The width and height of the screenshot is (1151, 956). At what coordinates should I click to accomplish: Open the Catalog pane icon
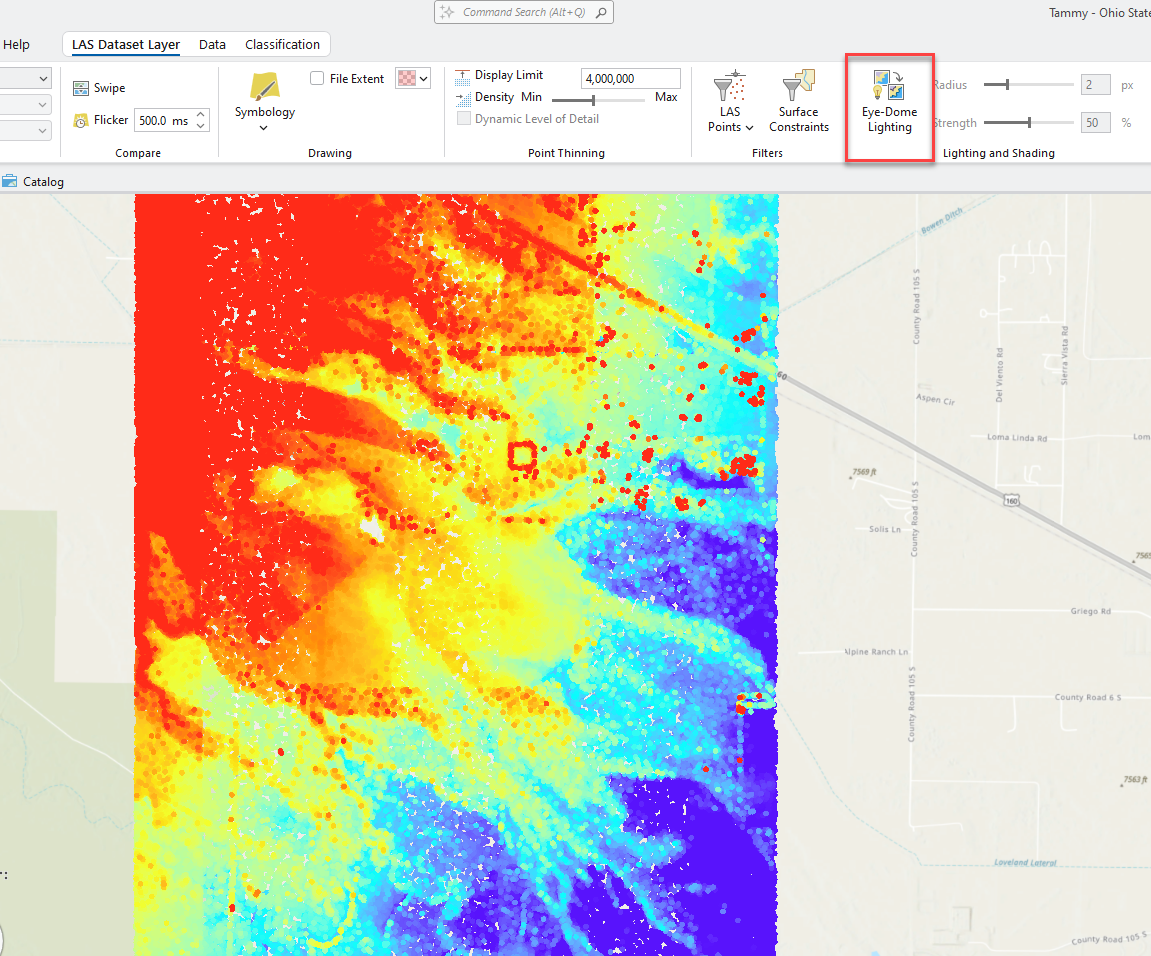pos(10,181)
